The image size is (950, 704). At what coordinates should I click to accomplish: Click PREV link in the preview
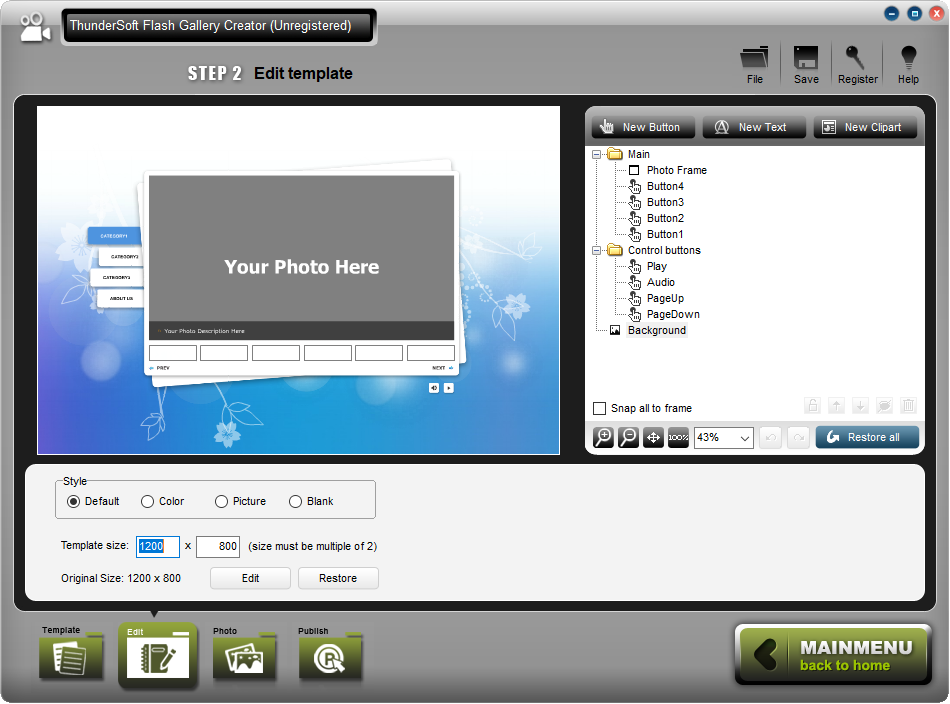(x=159, y=368)
